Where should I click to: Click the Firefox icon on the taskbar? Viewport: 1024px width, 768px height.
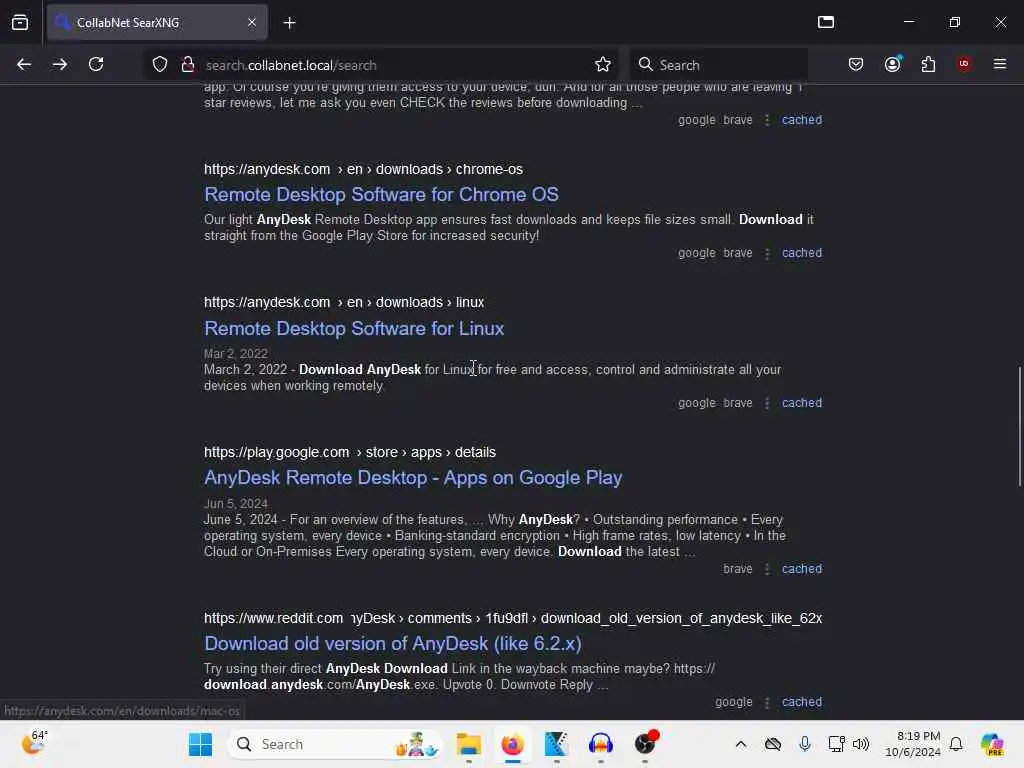(513, 744)
